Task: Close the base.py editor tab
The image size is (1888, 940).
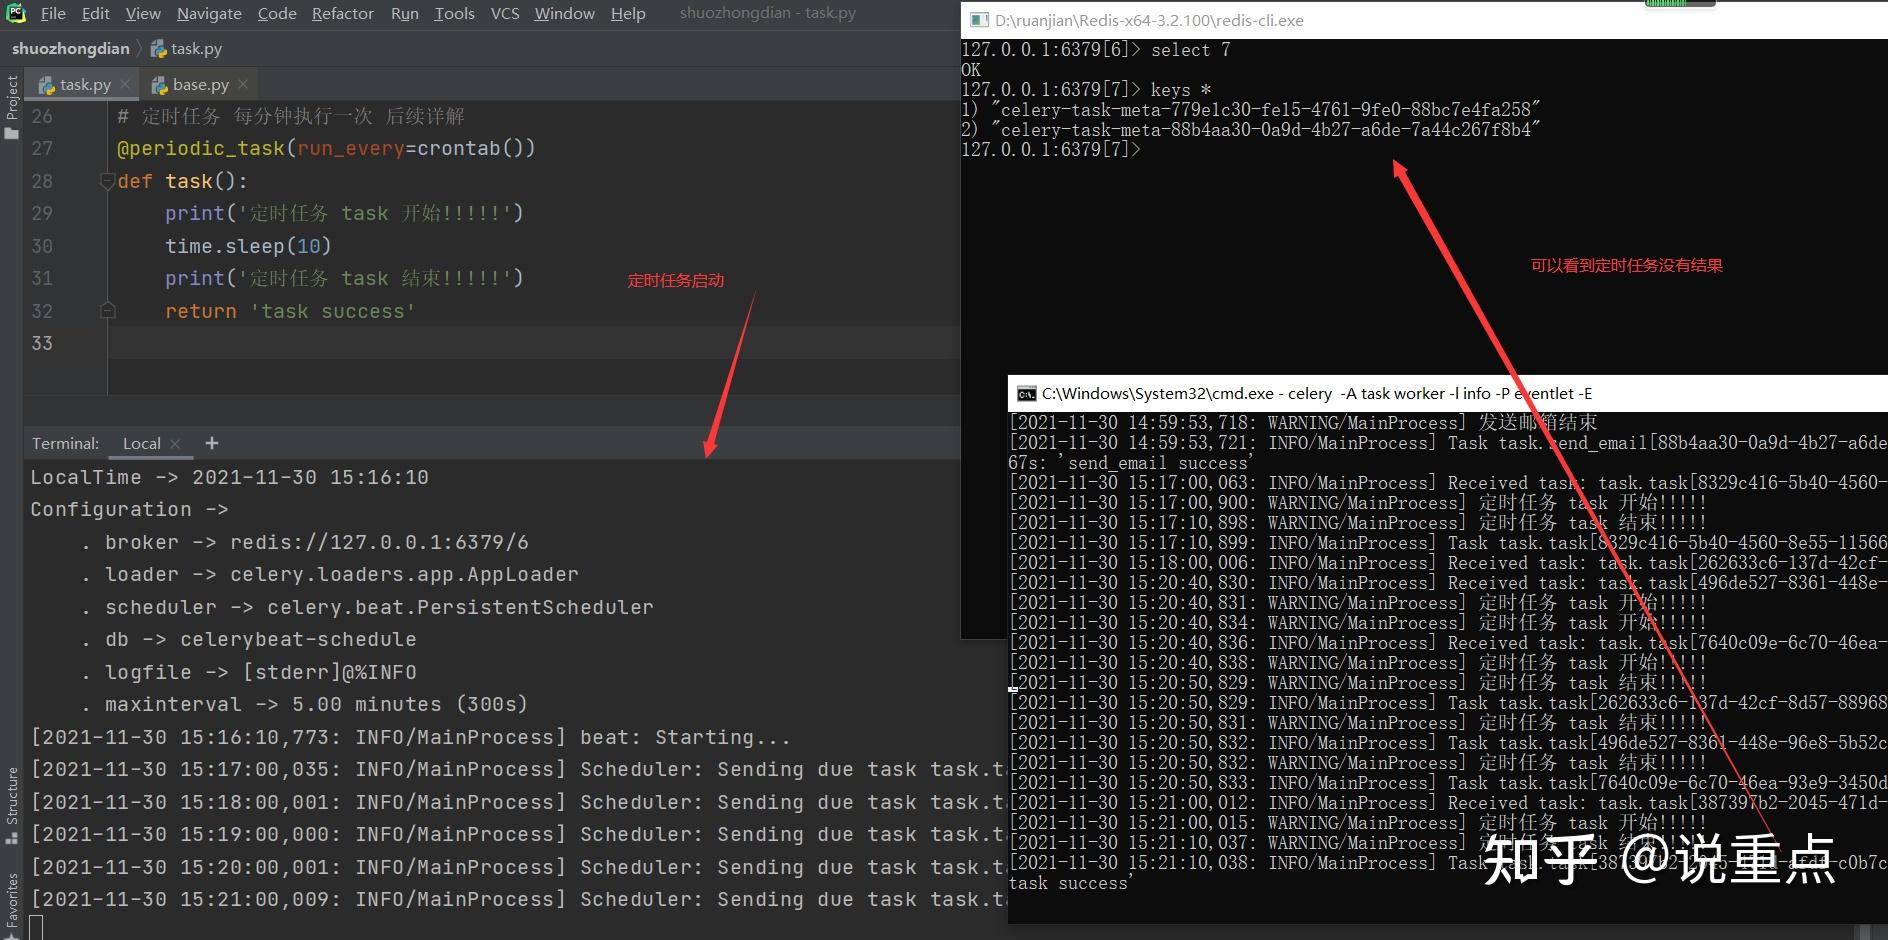Action: click(x=243, y=85)
